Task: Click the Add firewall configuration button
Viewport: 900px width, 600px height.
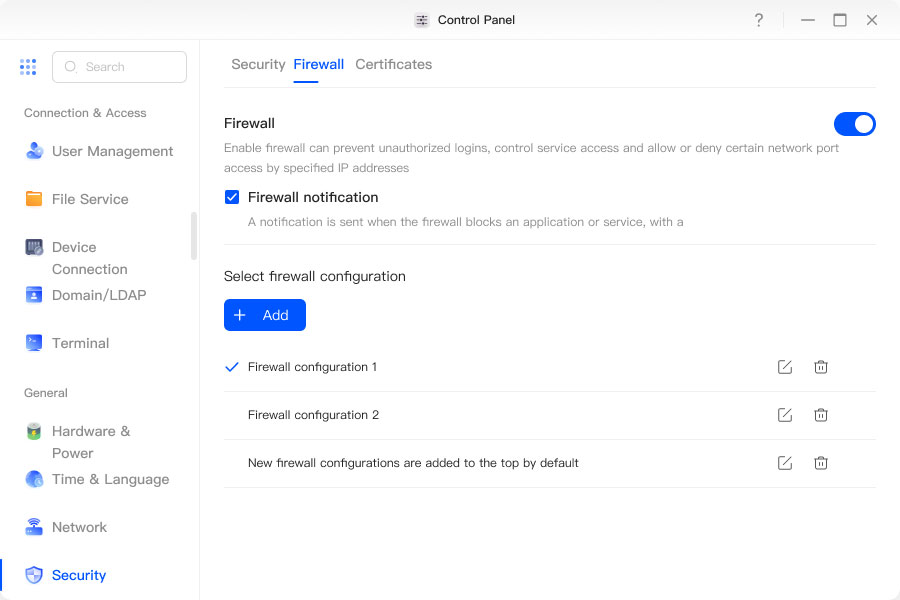Action: coord(264,314)
